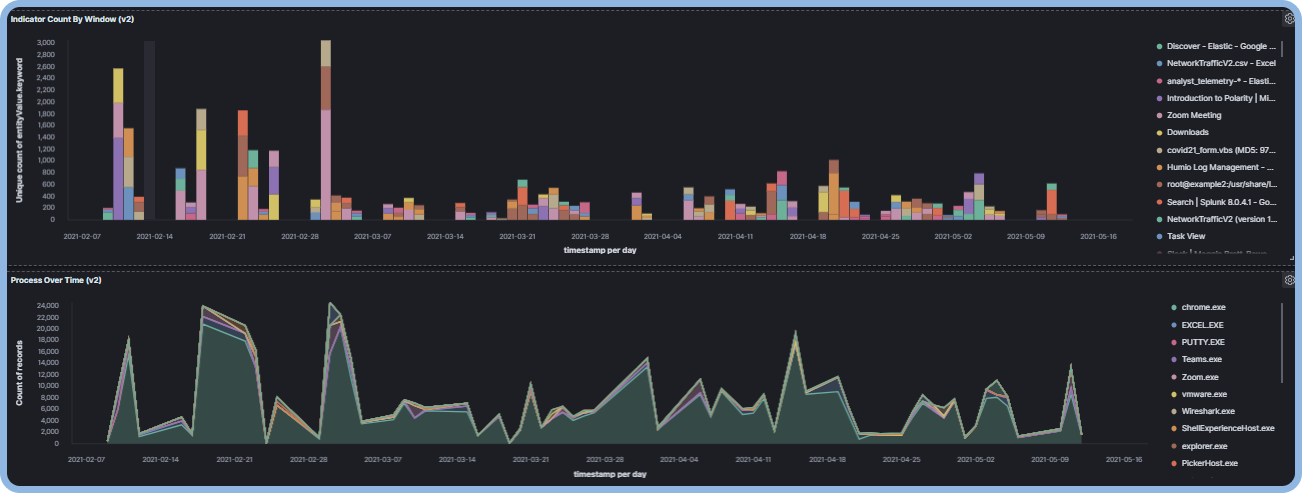The image size is (1302, 493).
Task: Click 'Unique count of entityValue.keyword' axis title
Action: (18, 129)
